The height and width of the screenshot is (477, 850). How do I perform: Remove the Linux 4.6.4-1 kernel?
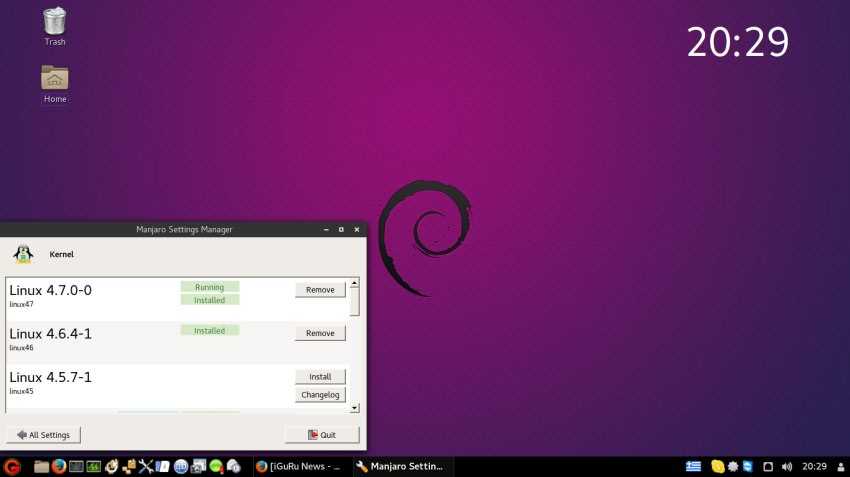(x=320, y=333)
